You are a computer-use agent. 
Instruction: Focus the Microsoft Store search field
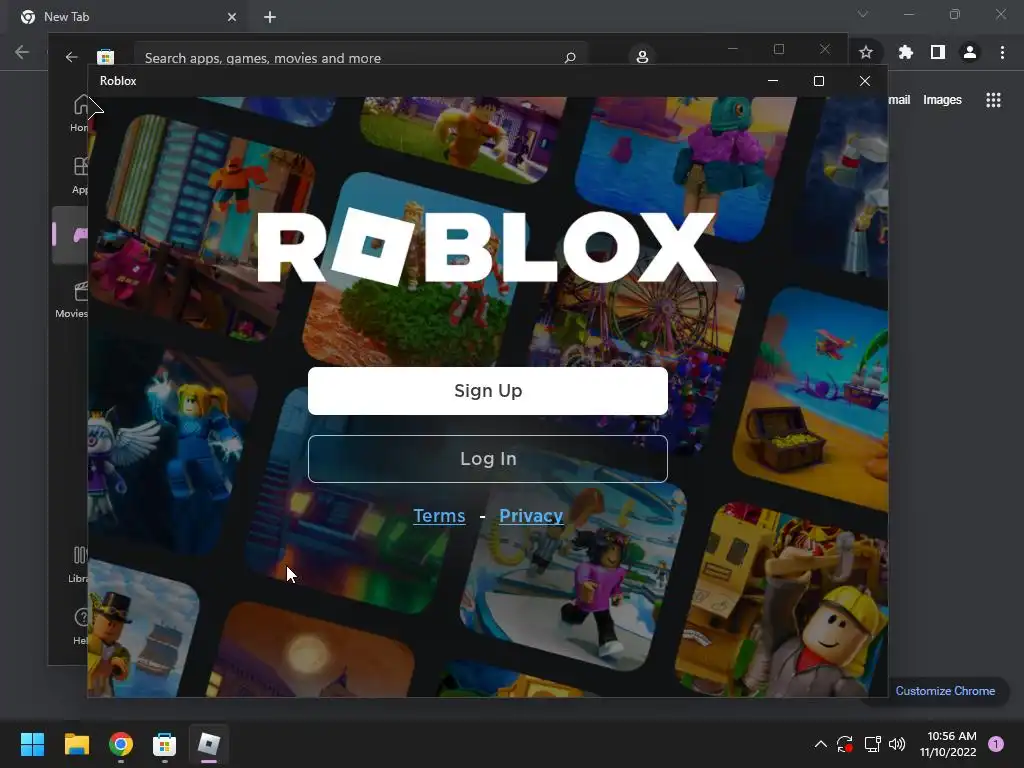(360, 56)
